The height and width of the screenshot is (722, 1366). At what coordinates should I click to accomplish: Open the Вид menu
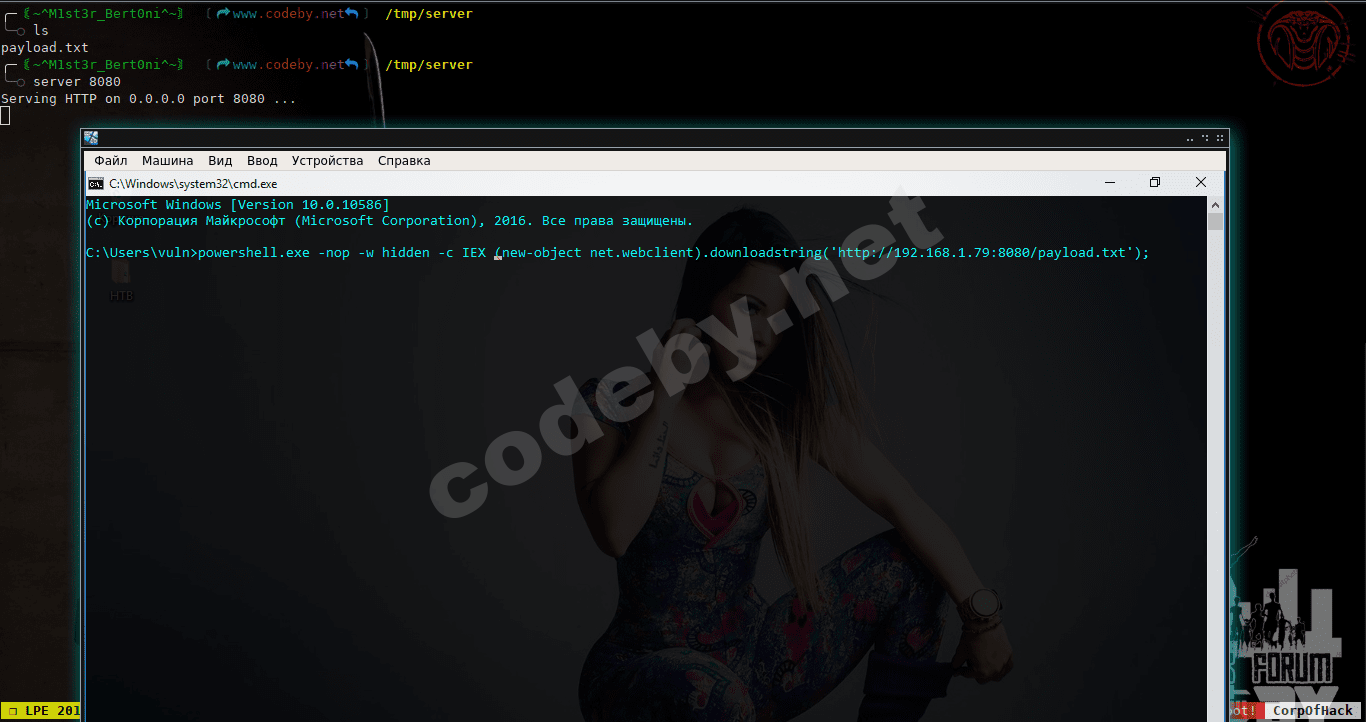220,161
